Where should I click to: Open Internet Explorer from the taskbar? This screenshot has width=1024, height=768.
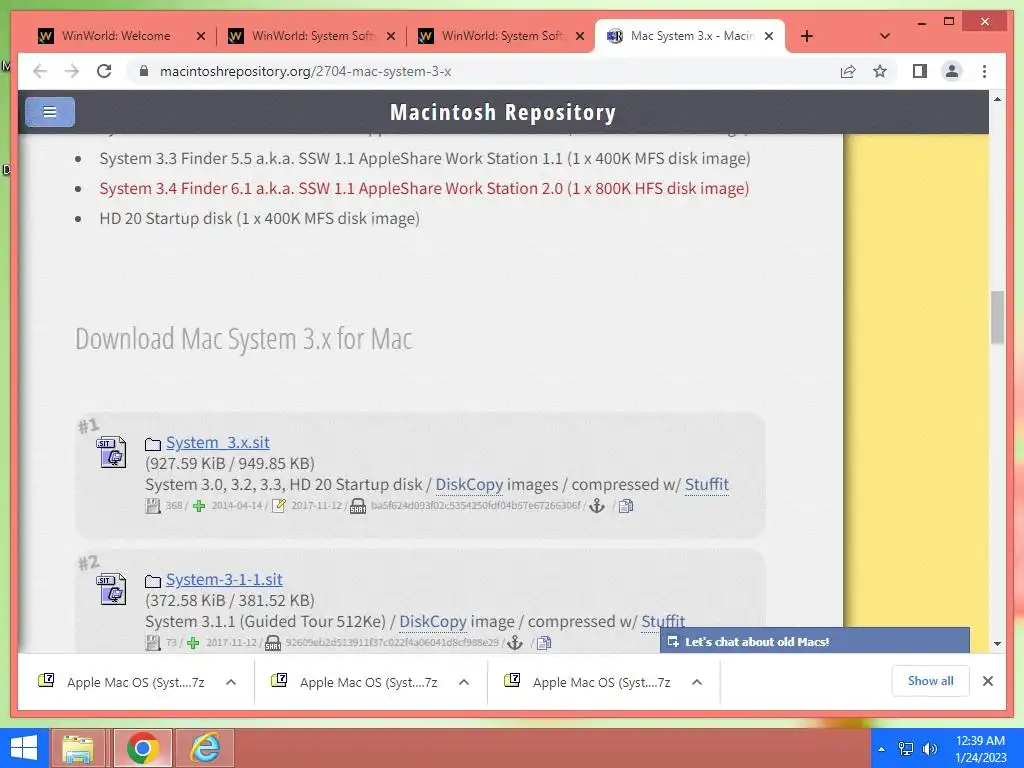click(204, 748)
